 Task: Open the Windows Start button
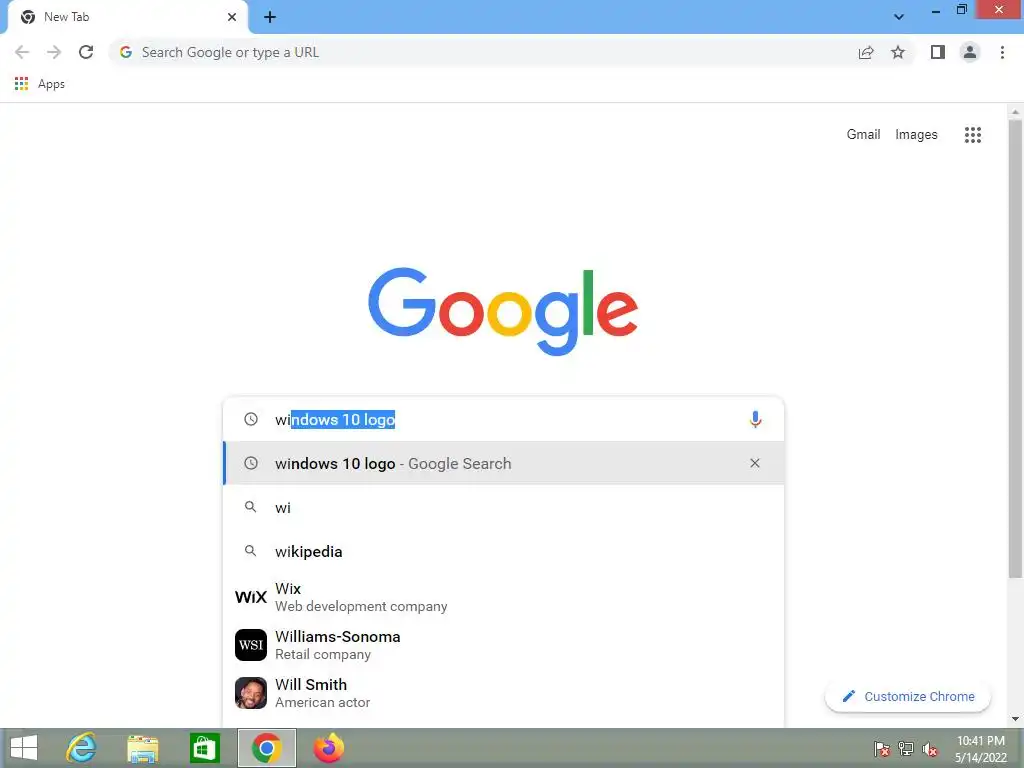(24, 748)
